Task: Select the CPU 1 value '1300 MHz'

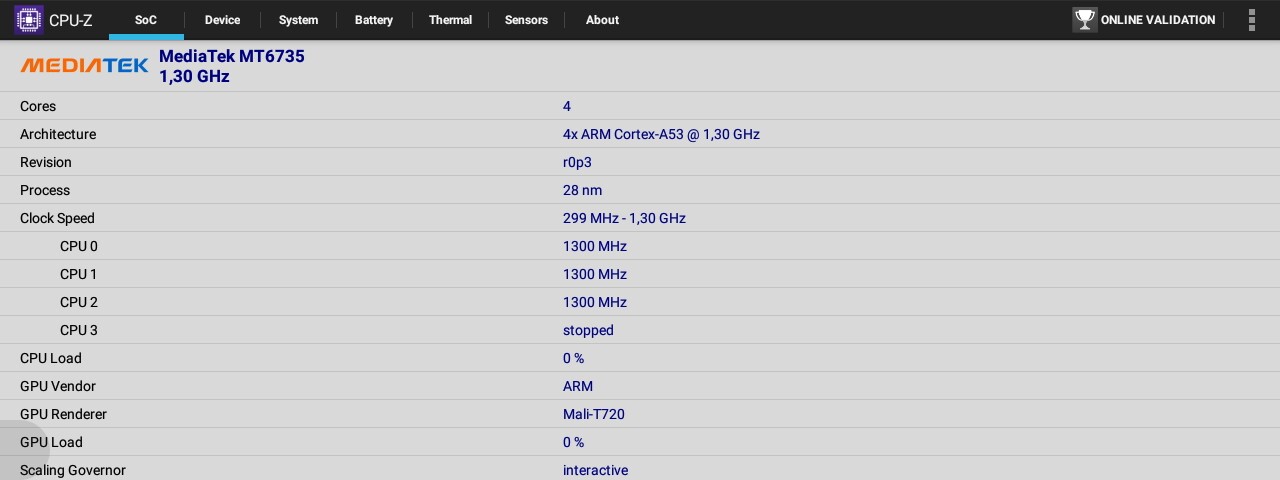Action: [595, 274]
